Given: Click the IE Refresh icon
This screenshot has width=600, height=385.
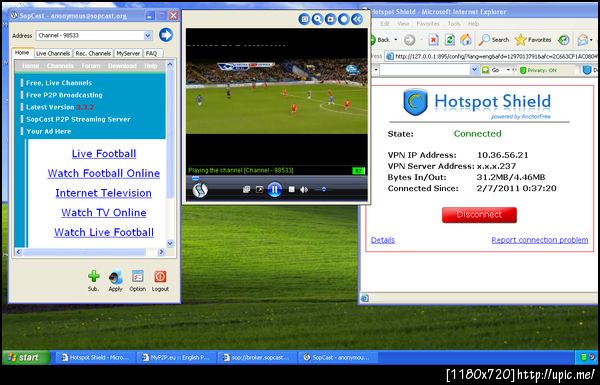Looking at the screenshot, I should coord(450,40).
